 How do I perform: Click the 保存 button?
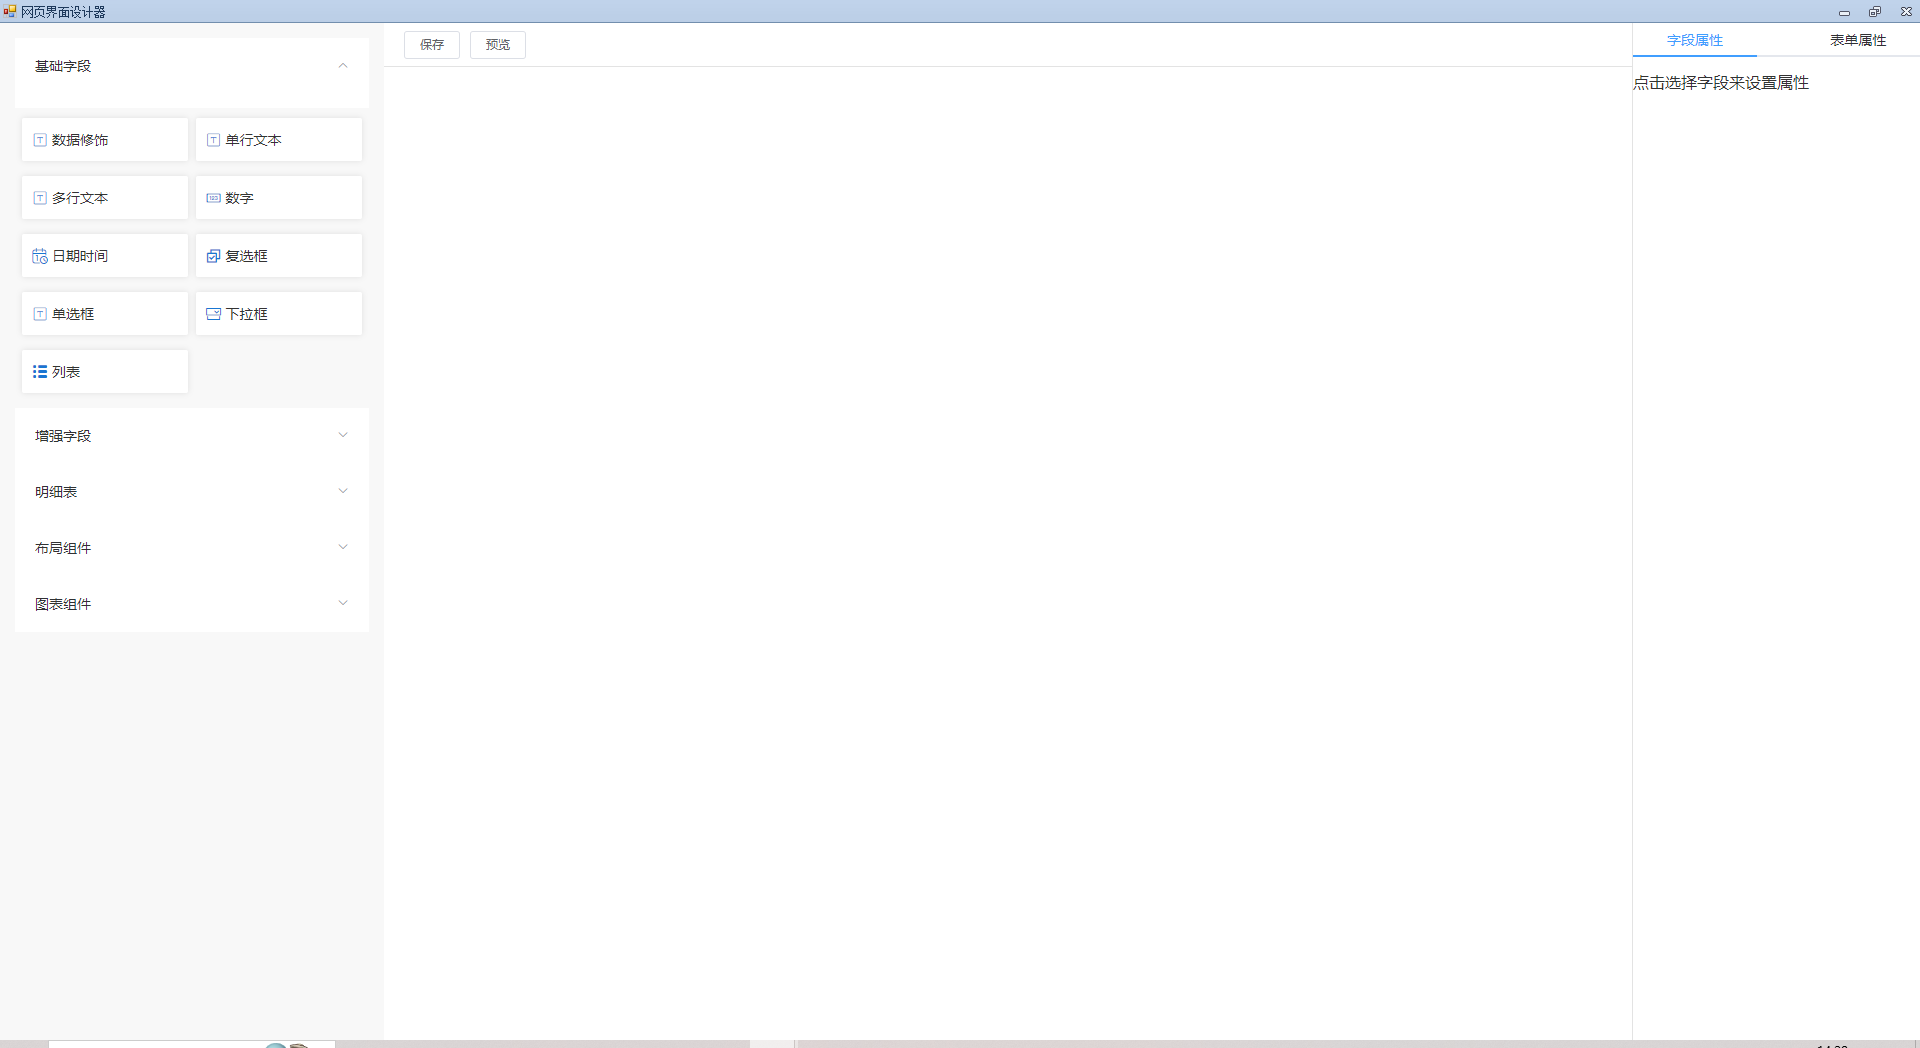(432, 45)
